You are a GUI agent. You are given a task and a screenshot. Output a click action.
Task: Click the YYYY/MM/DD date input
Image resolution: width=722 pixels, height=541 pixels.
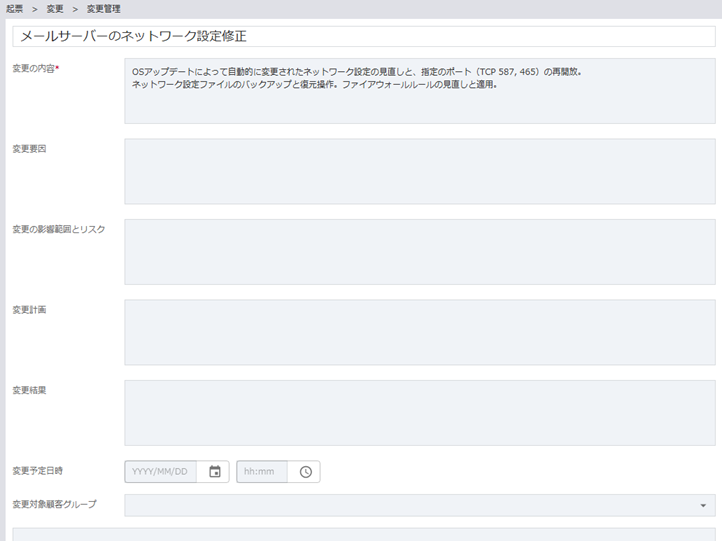161,472
